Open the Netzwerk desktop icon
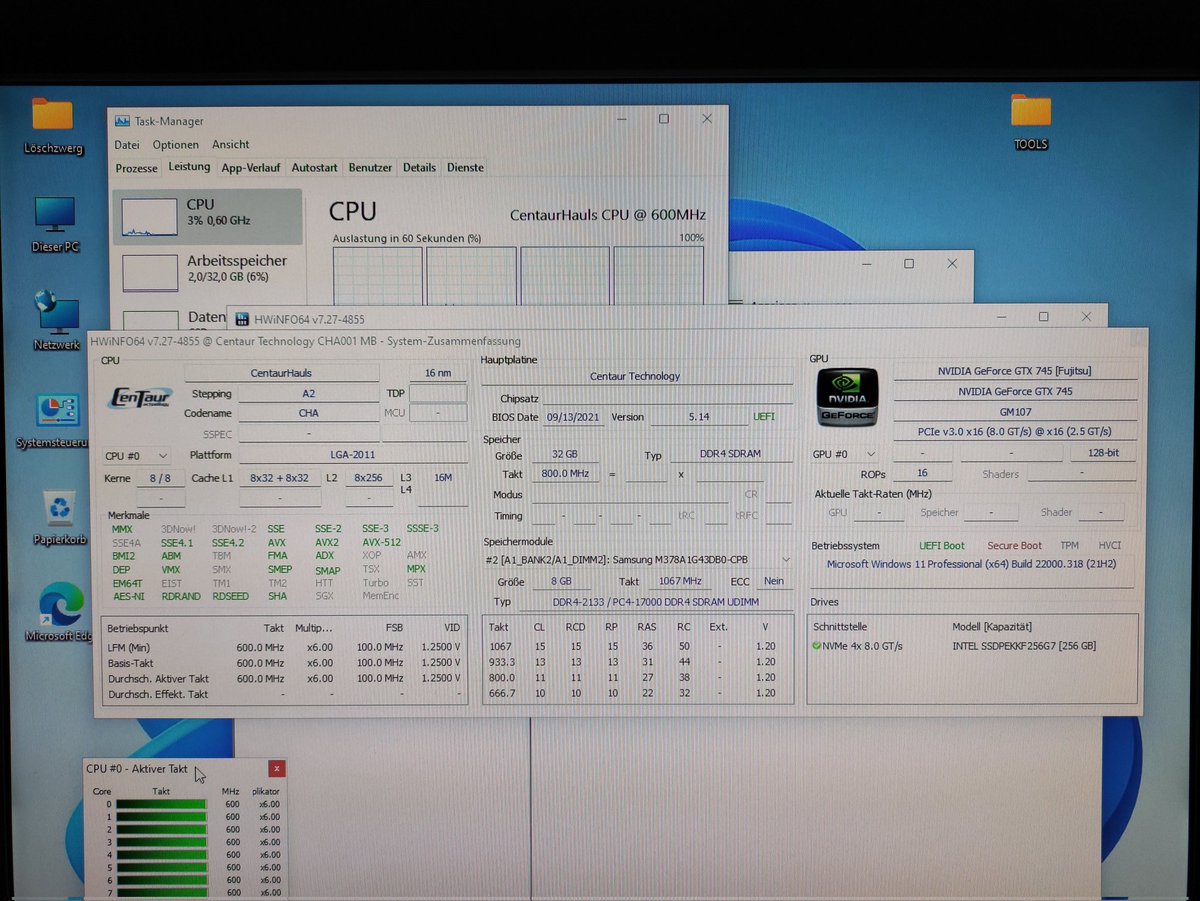The width and height of the screenshot is (1200, 901). (56, 320)
